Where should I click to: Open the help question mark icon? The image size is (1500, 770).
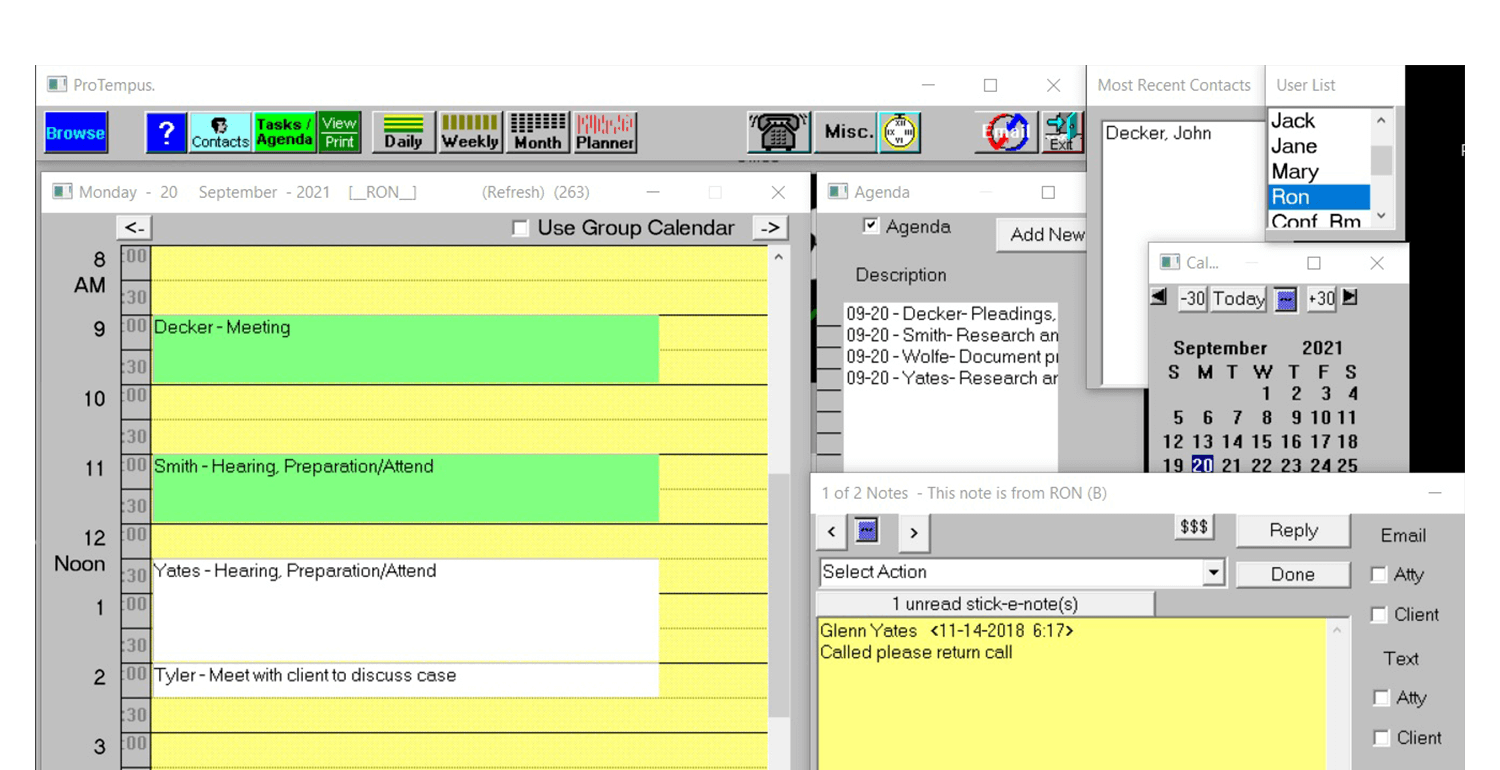click(166, 133)
